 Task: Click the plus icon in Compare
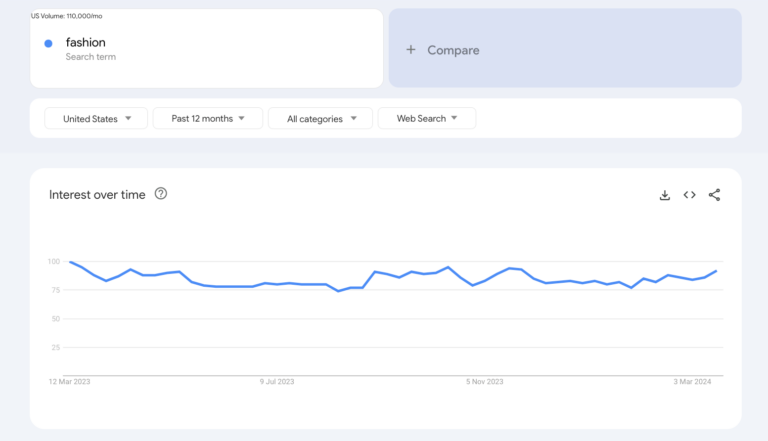pos(411,49)
